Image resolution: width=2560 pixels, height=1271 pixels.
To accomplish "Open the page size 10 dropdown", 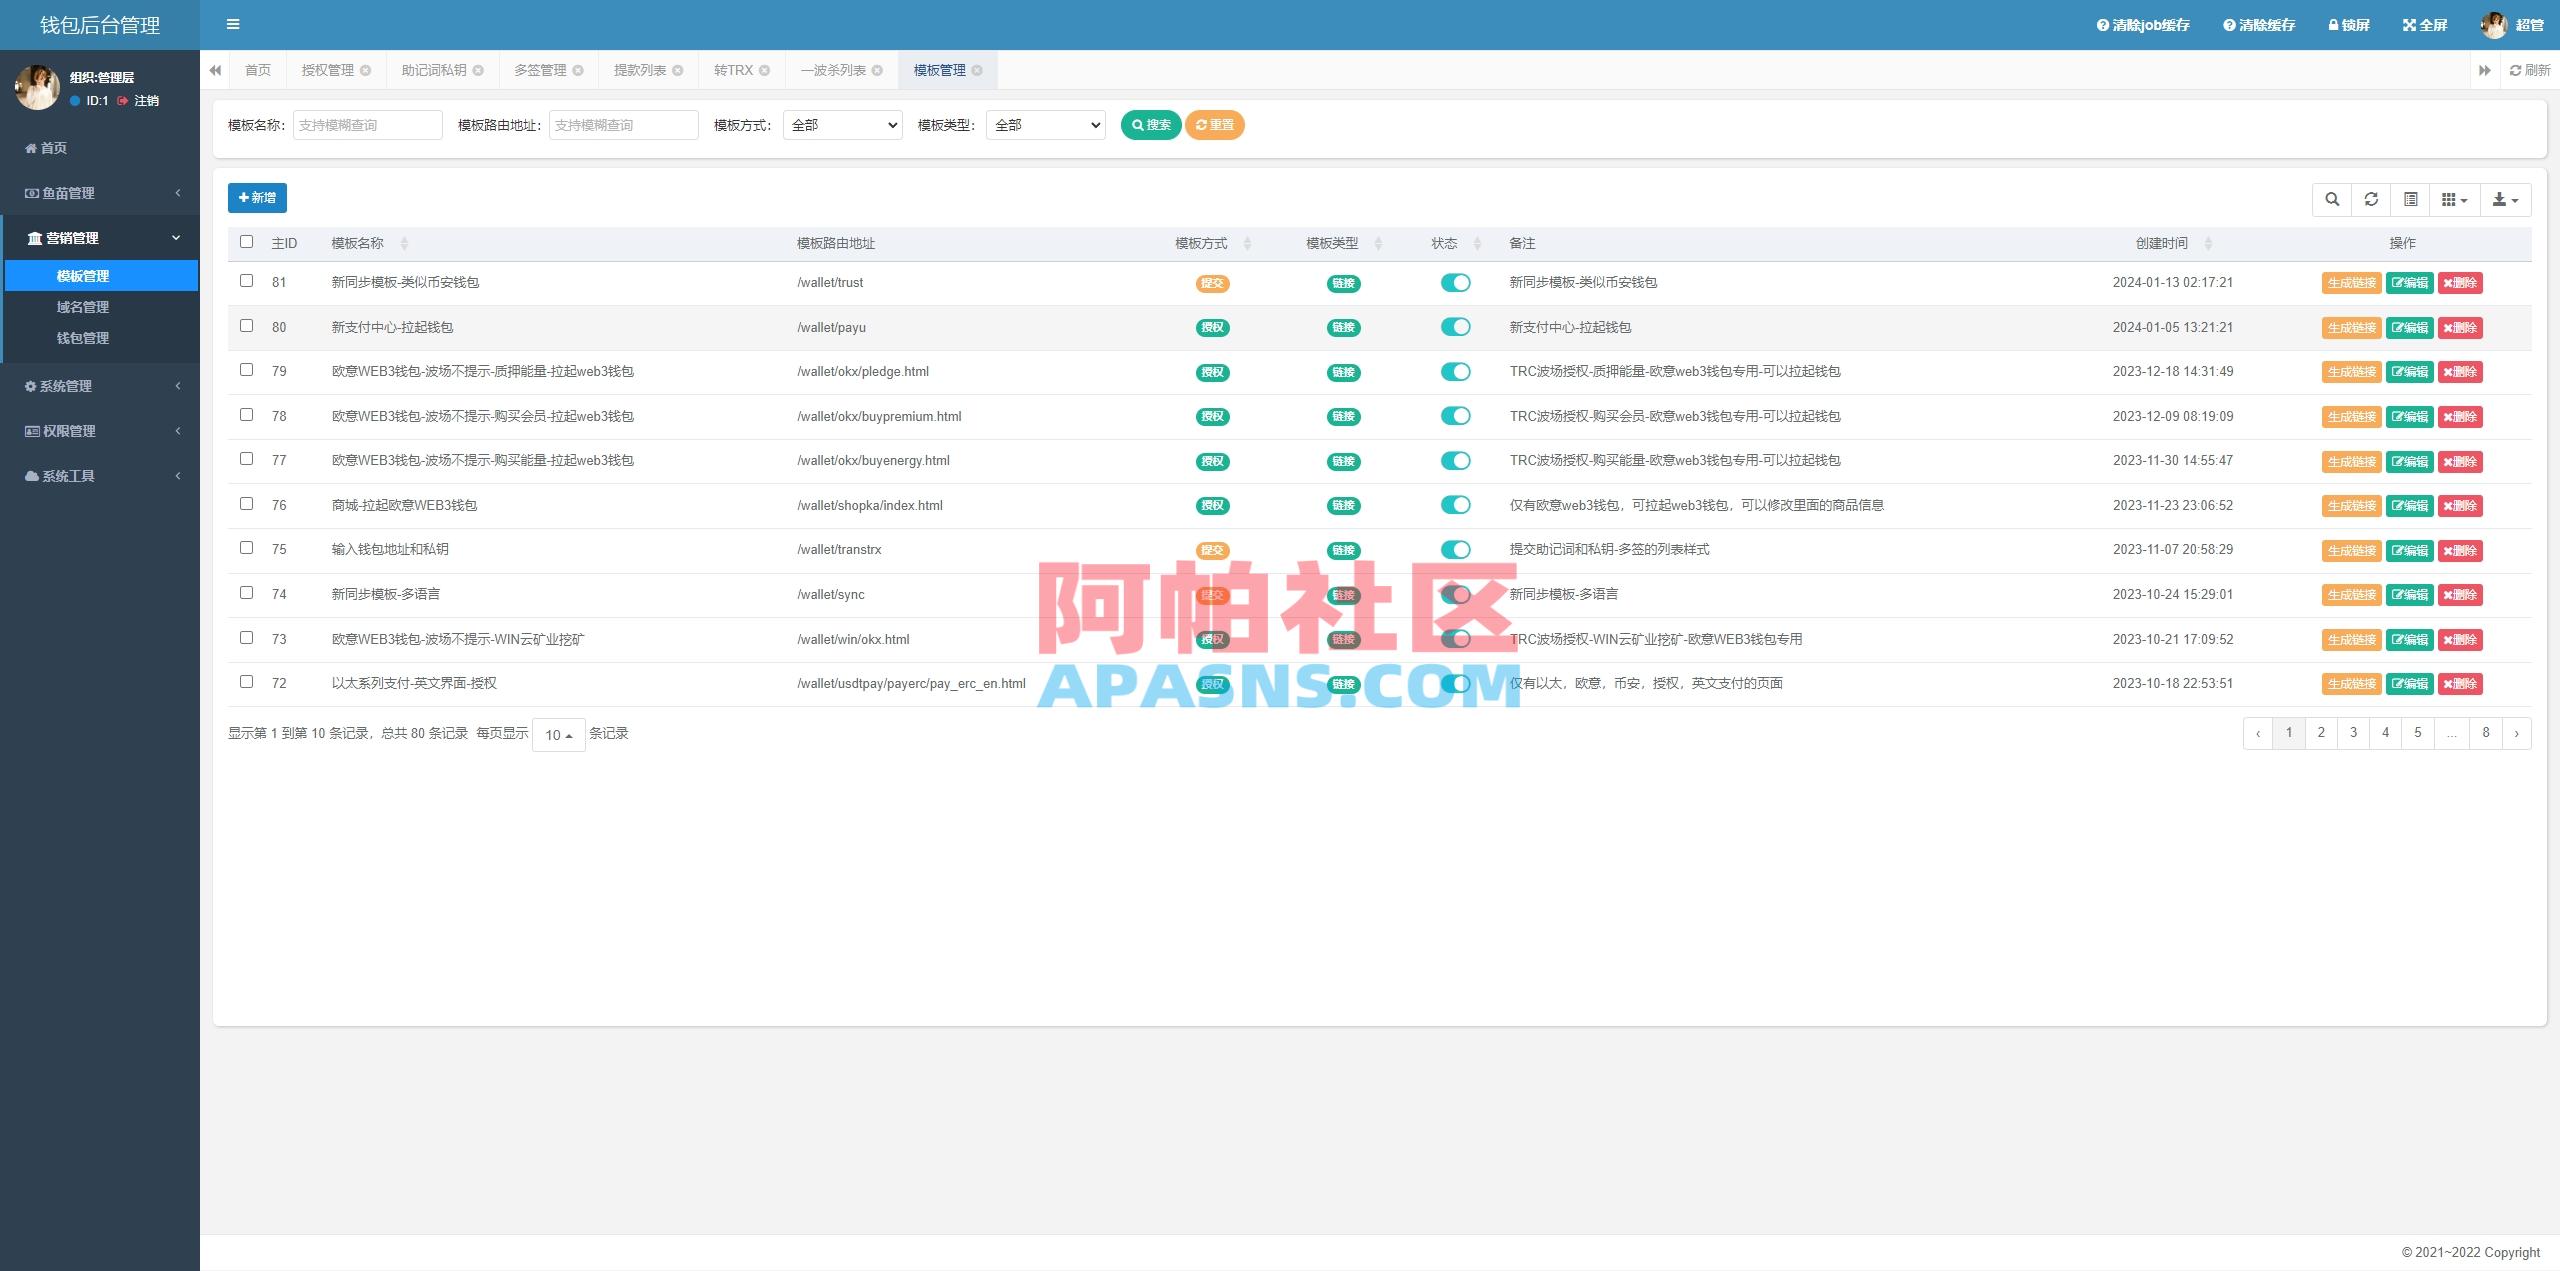I will click(557, 734).
